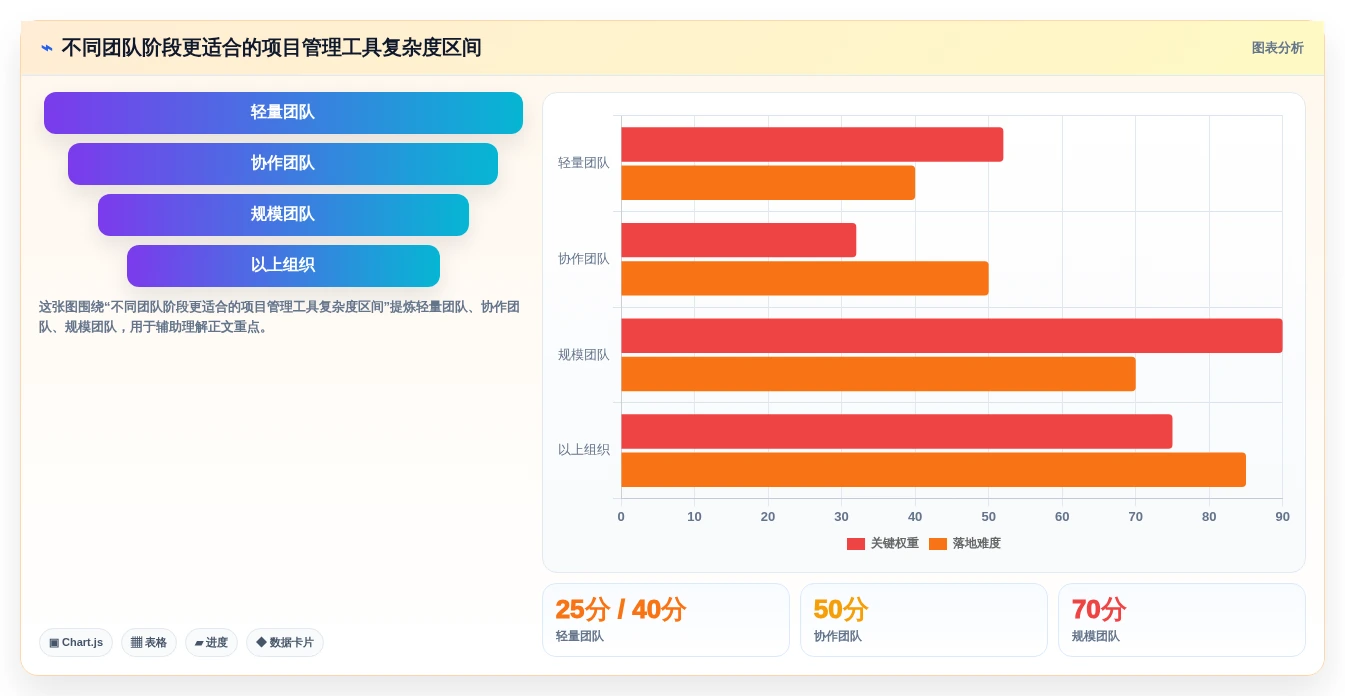Viewport: 1345px width, 696px height.
Task: Click the orange 落地难度 bar for 协作团队
Action: [805, 278]
